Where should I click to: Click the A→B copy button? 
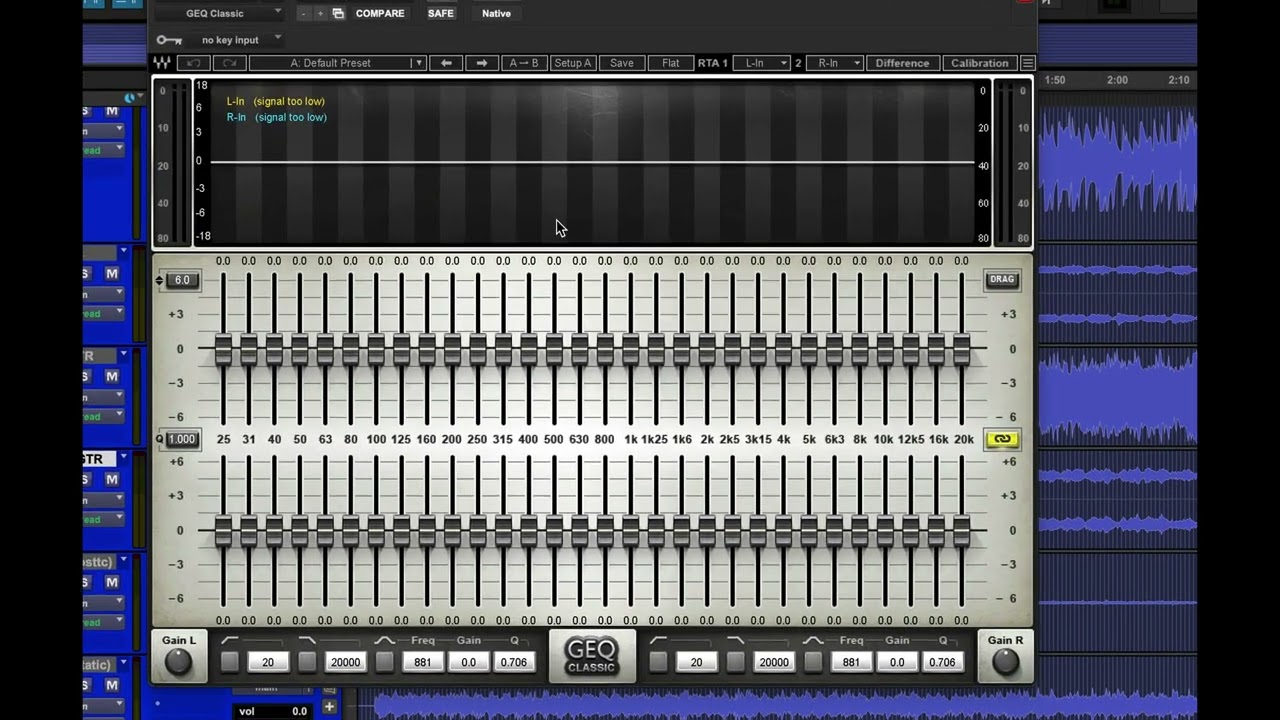(x=524, y=63)
